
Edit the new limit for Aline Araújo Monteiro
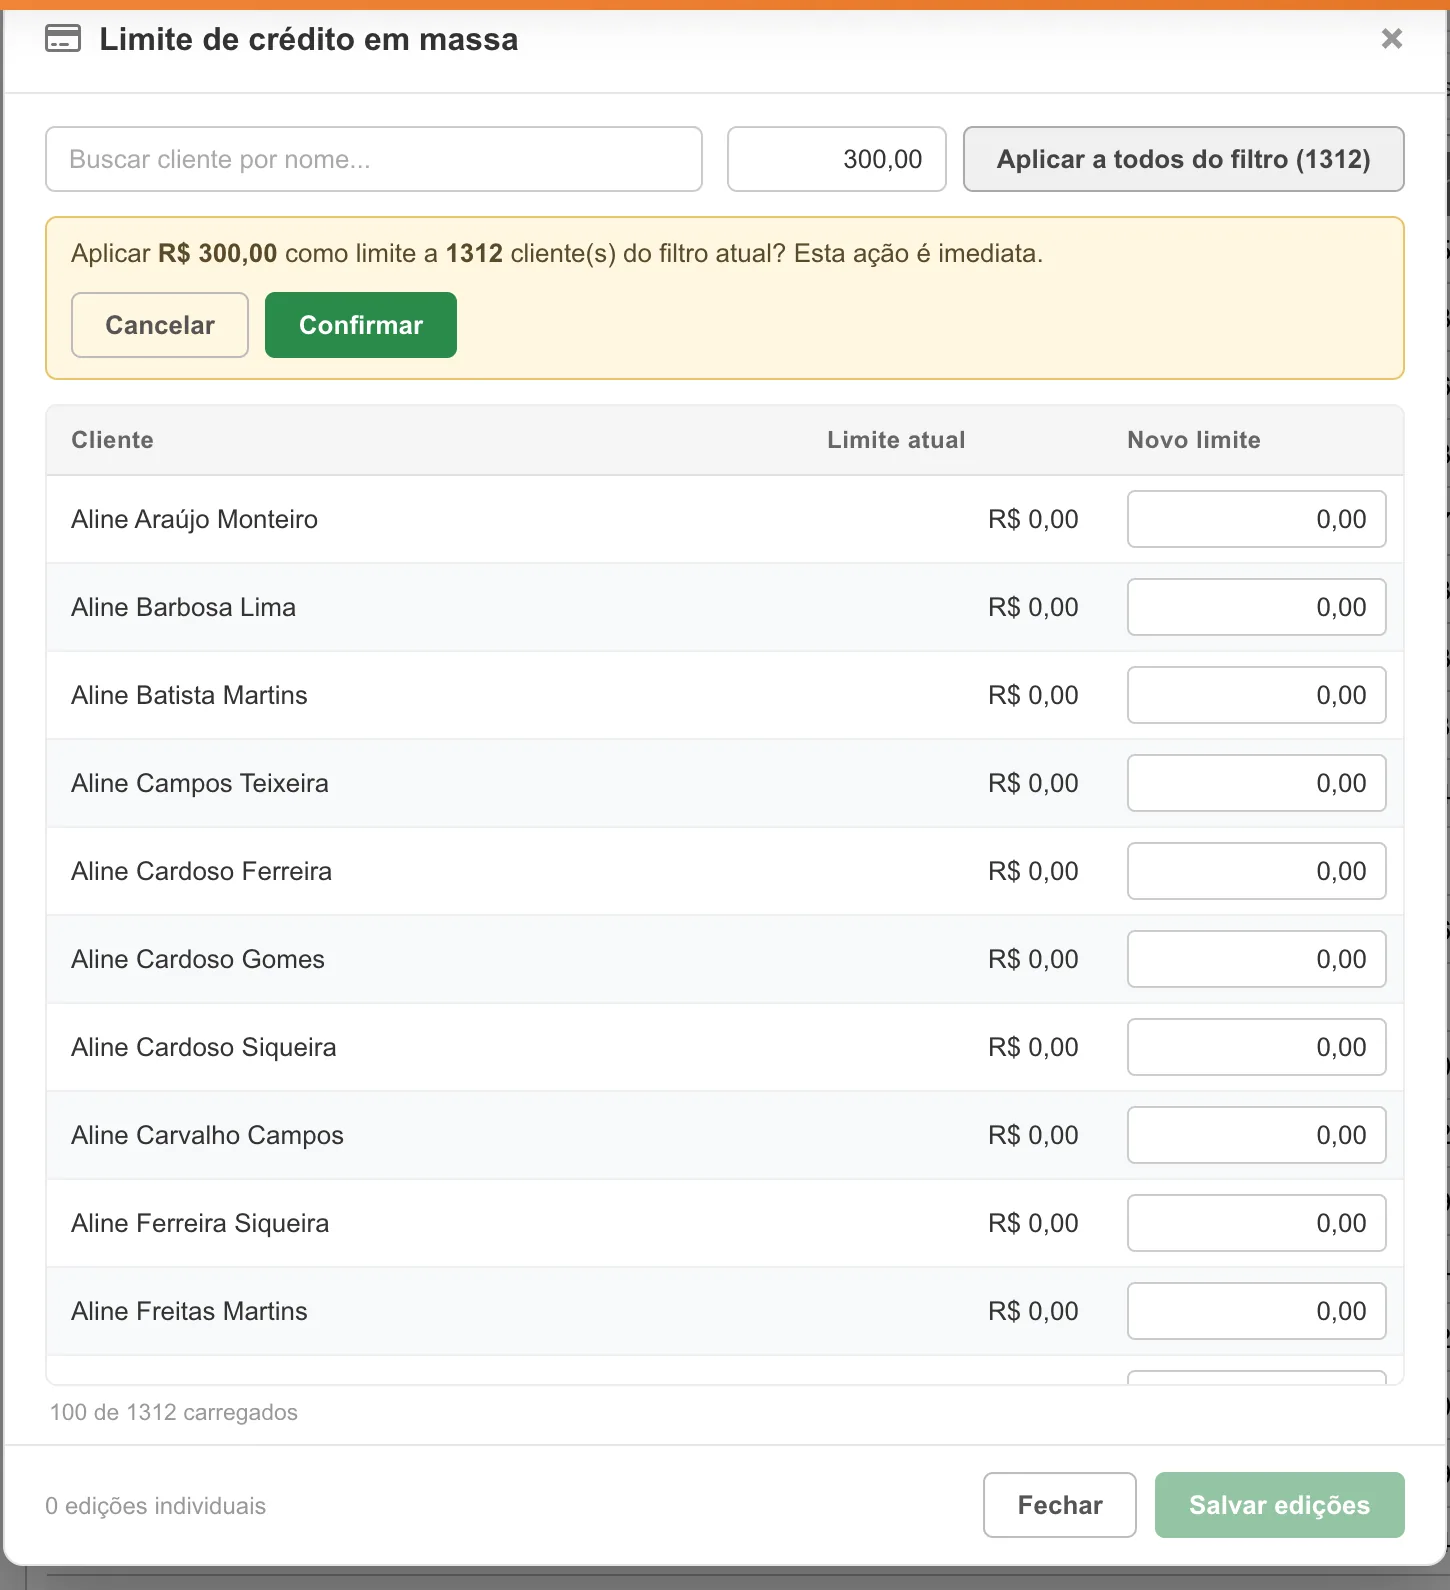pos(1257,519)
